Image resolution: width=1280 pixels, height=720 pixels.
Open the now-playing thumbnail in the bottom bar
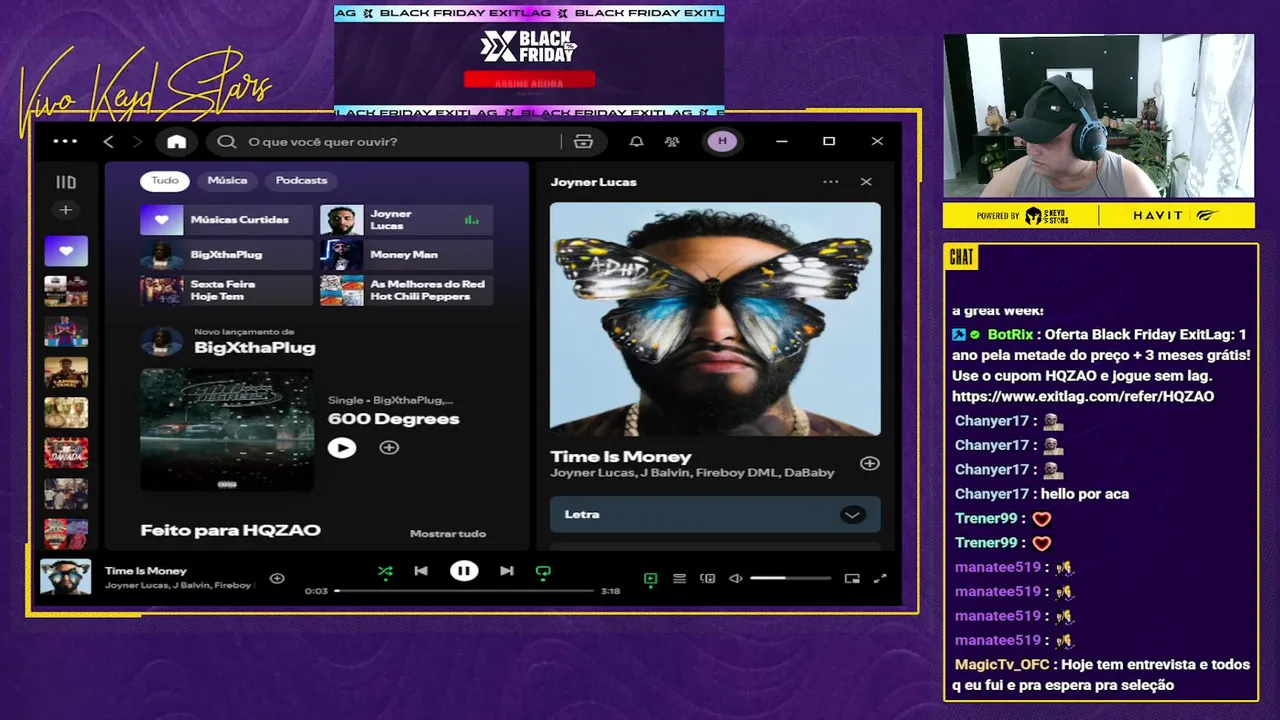tap(66, 577)
